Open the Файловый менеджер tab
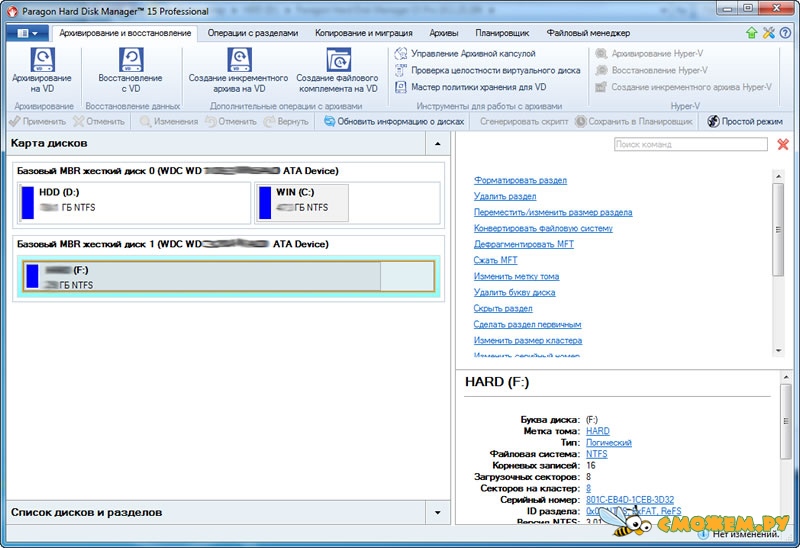This screenshot has height=548, width=800. (x=588, y=33)
